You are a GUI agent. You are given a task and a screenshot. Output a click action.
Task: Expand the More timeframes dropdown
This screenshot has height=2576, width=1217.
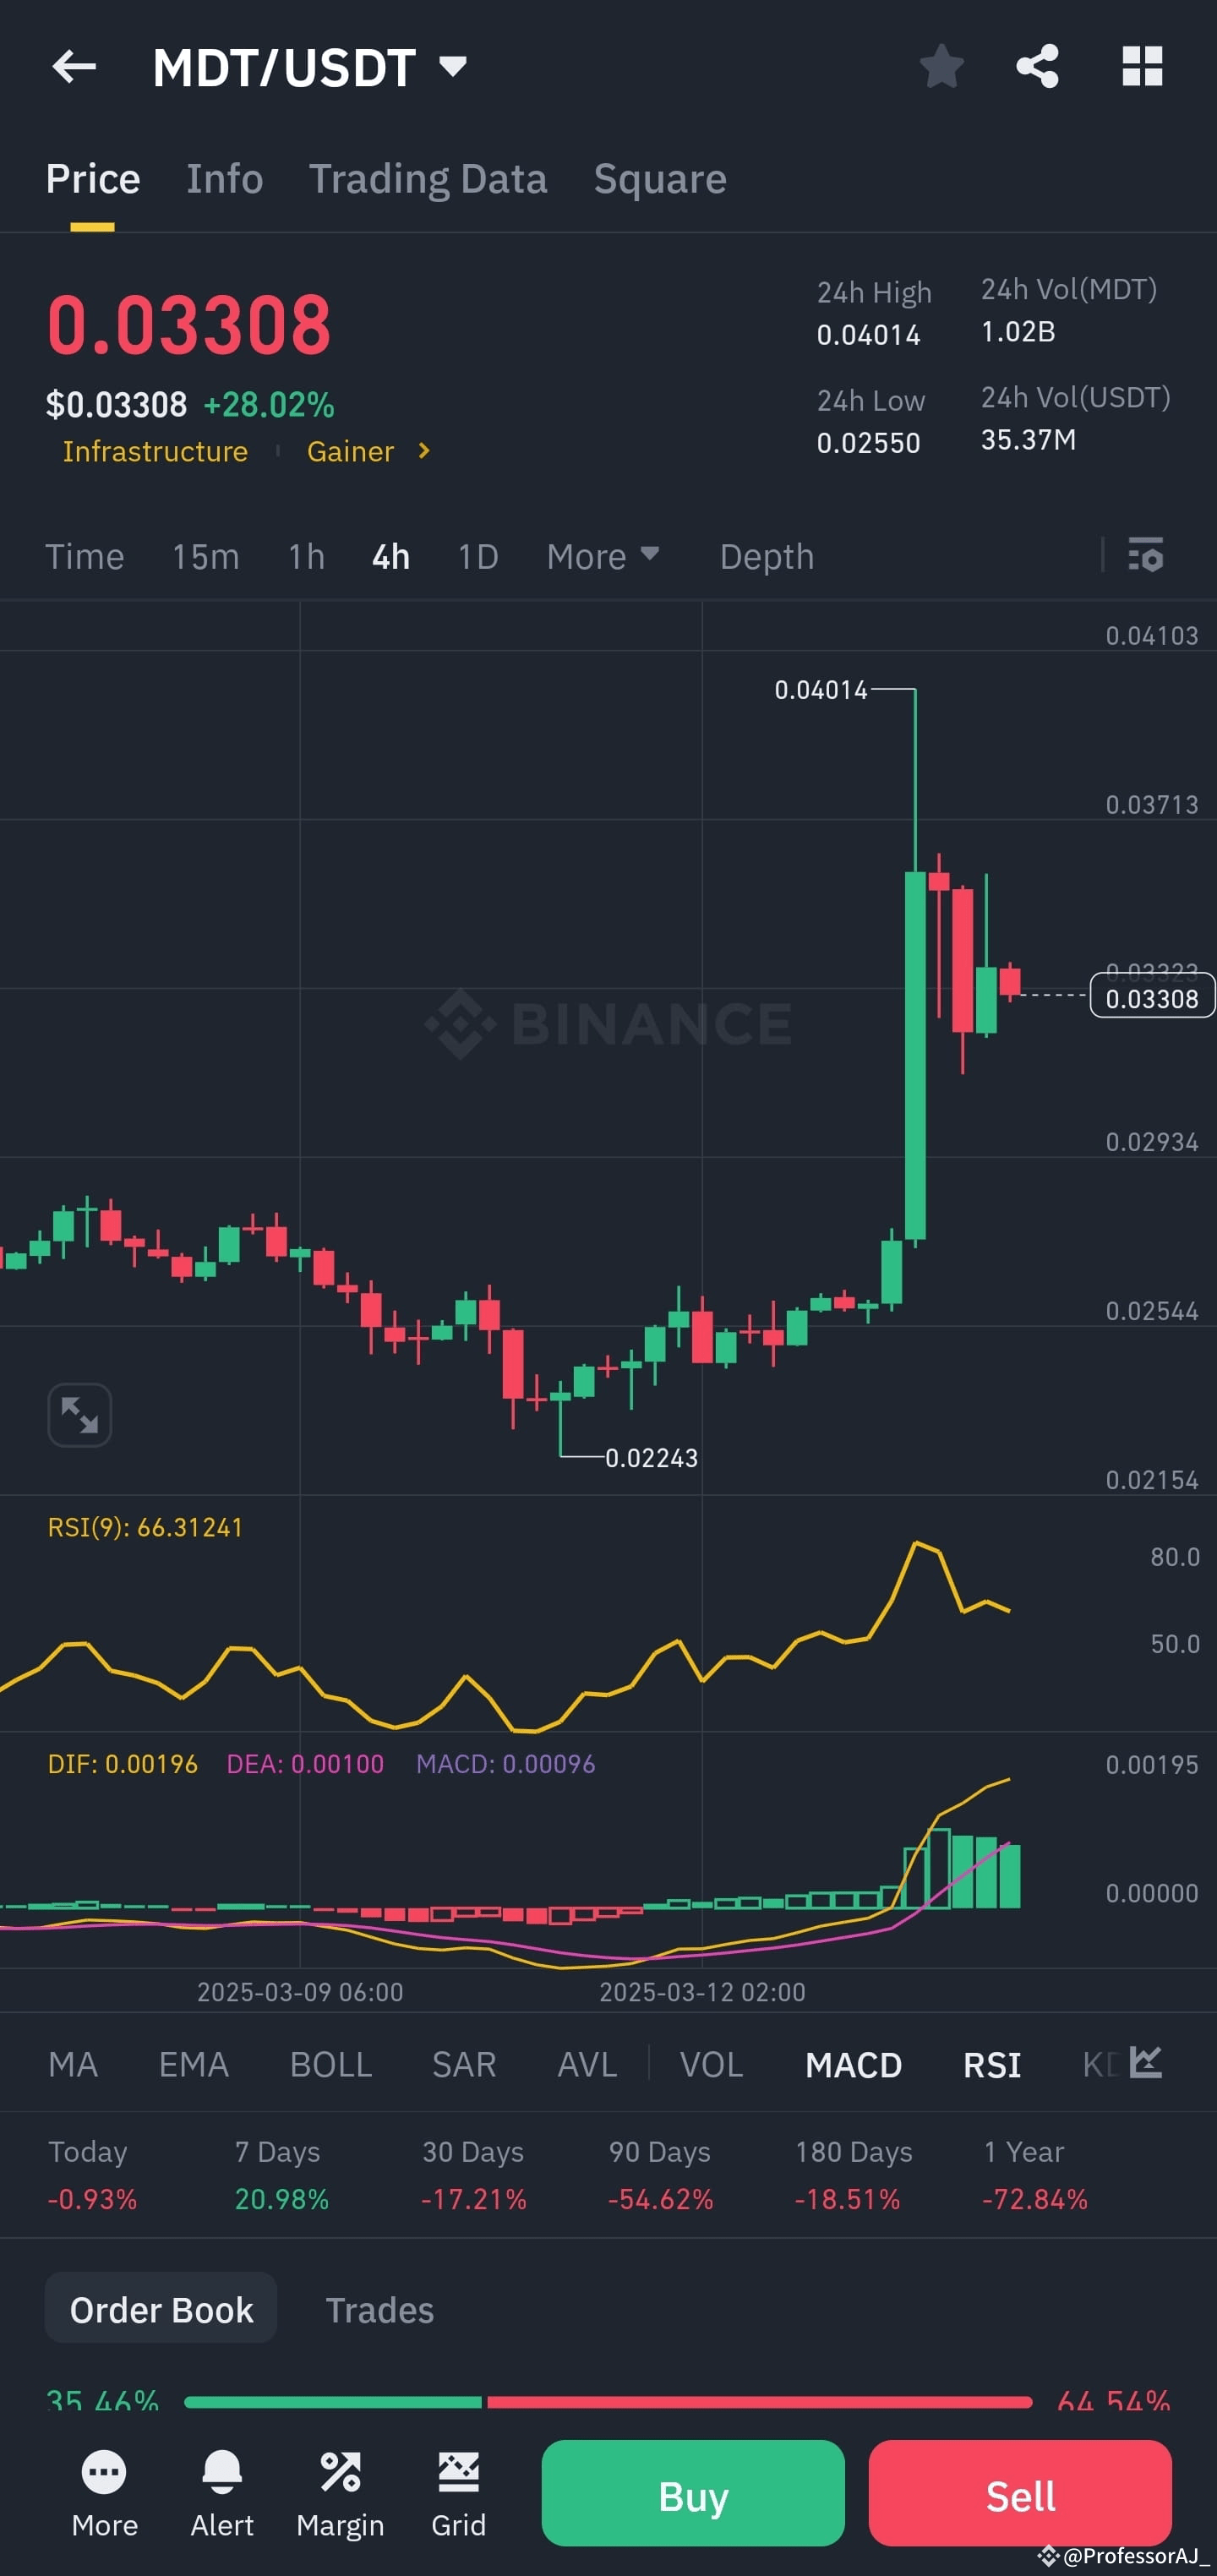tap(603, 556)
